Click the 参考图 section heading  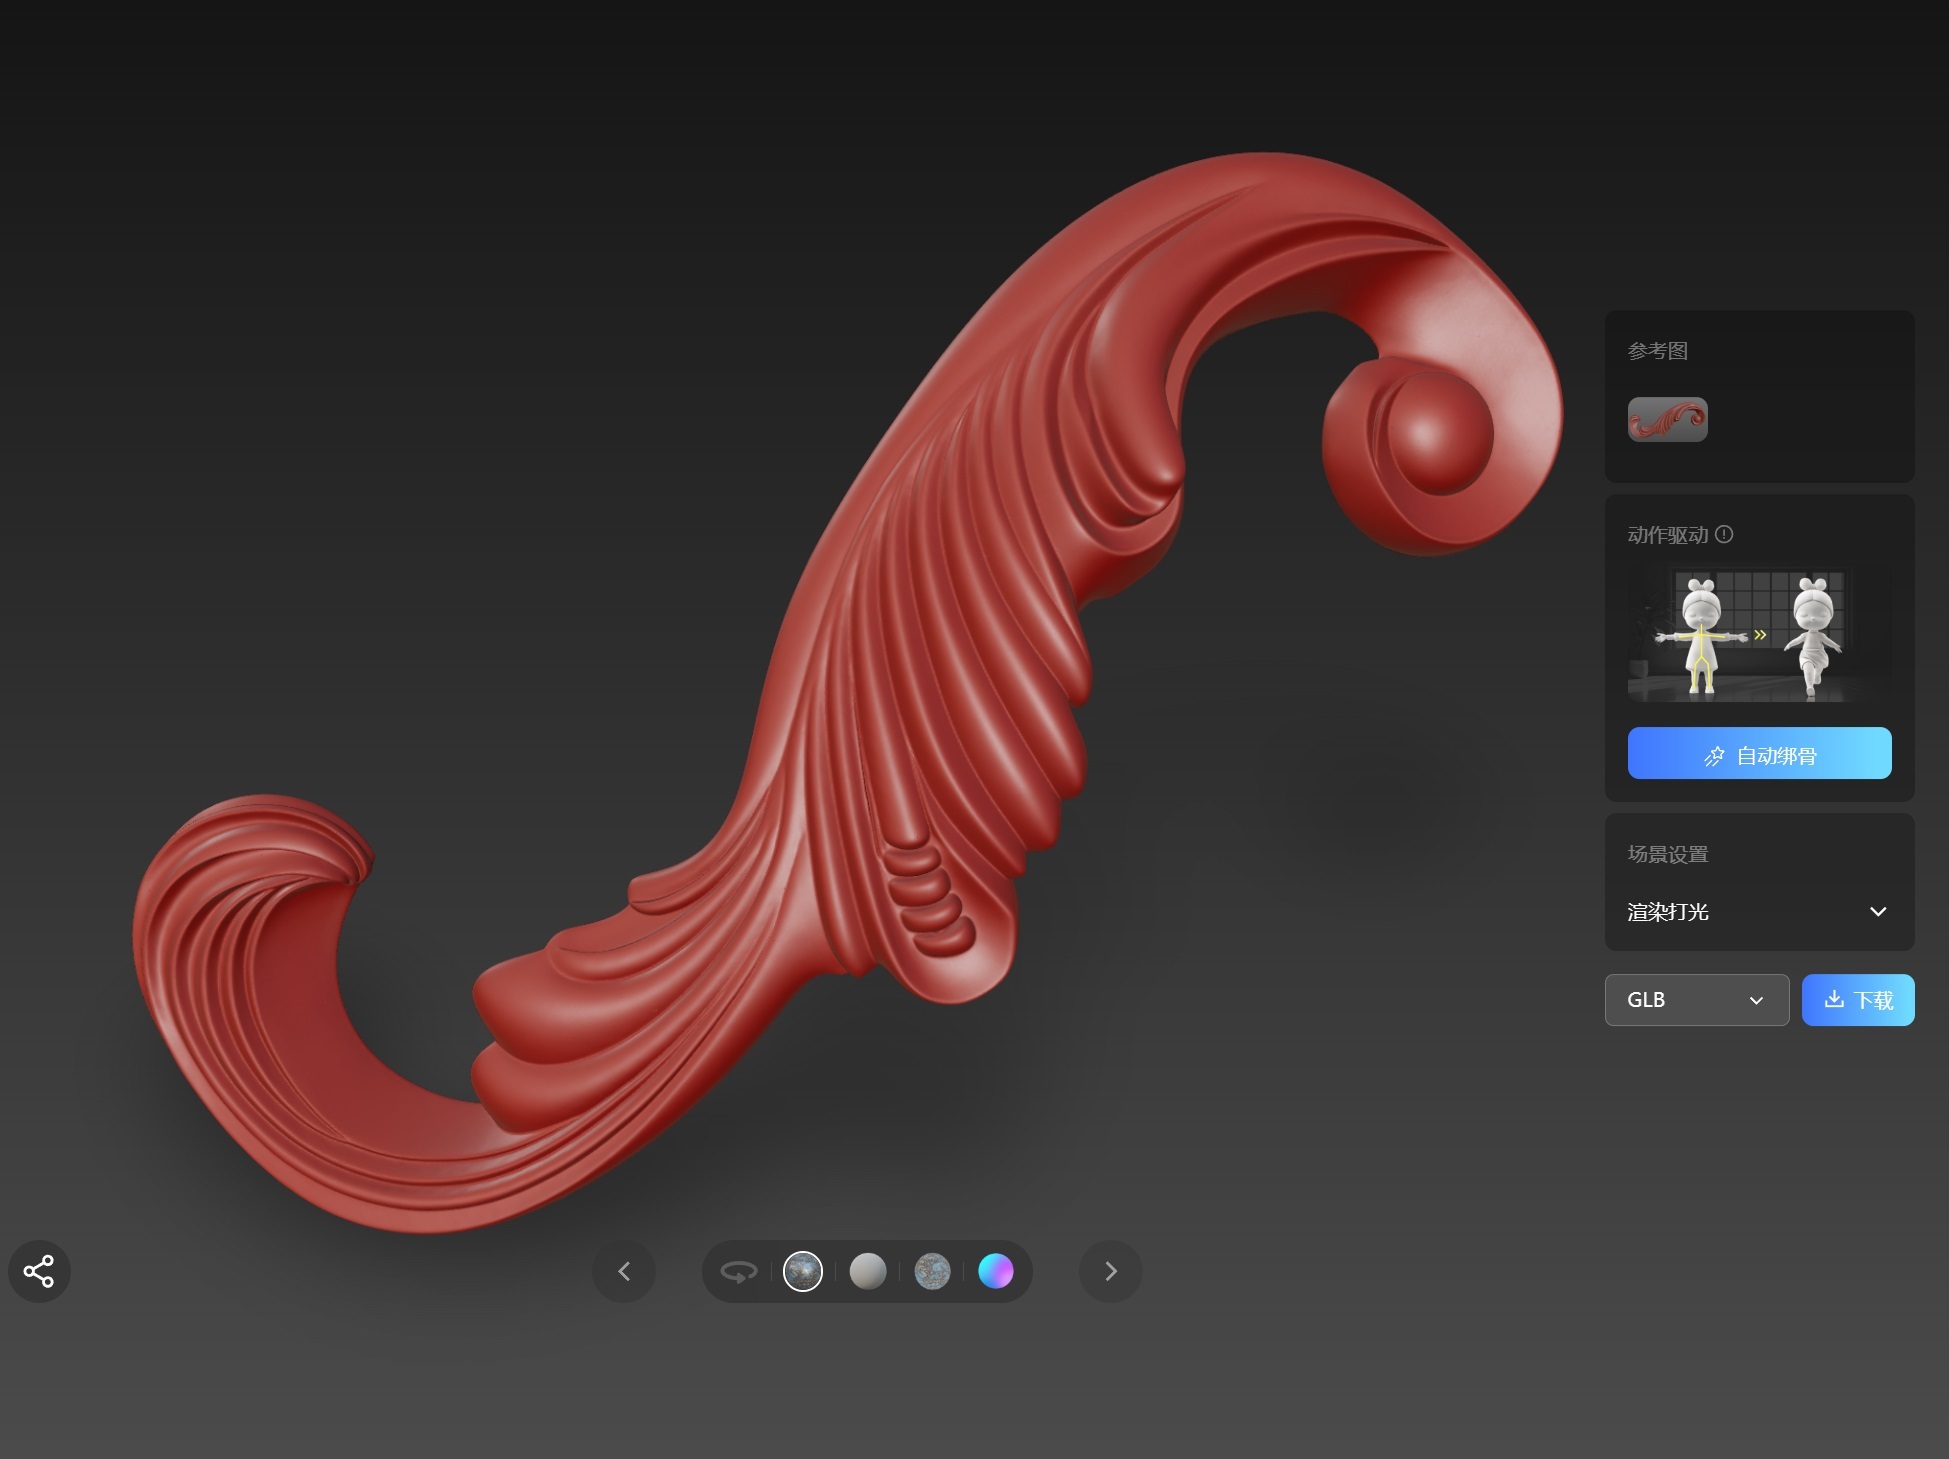click(x=1657, y=351)
